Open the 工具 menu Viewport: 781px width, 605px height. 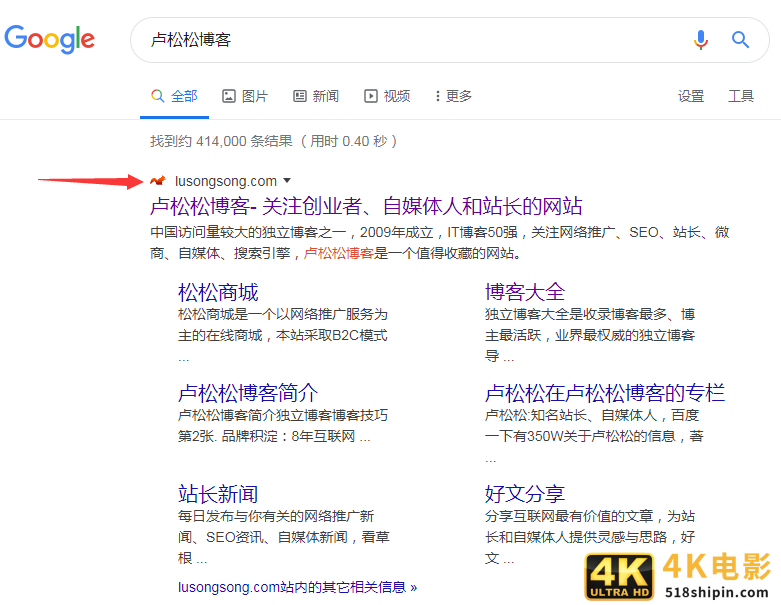[x=741, y=96]
